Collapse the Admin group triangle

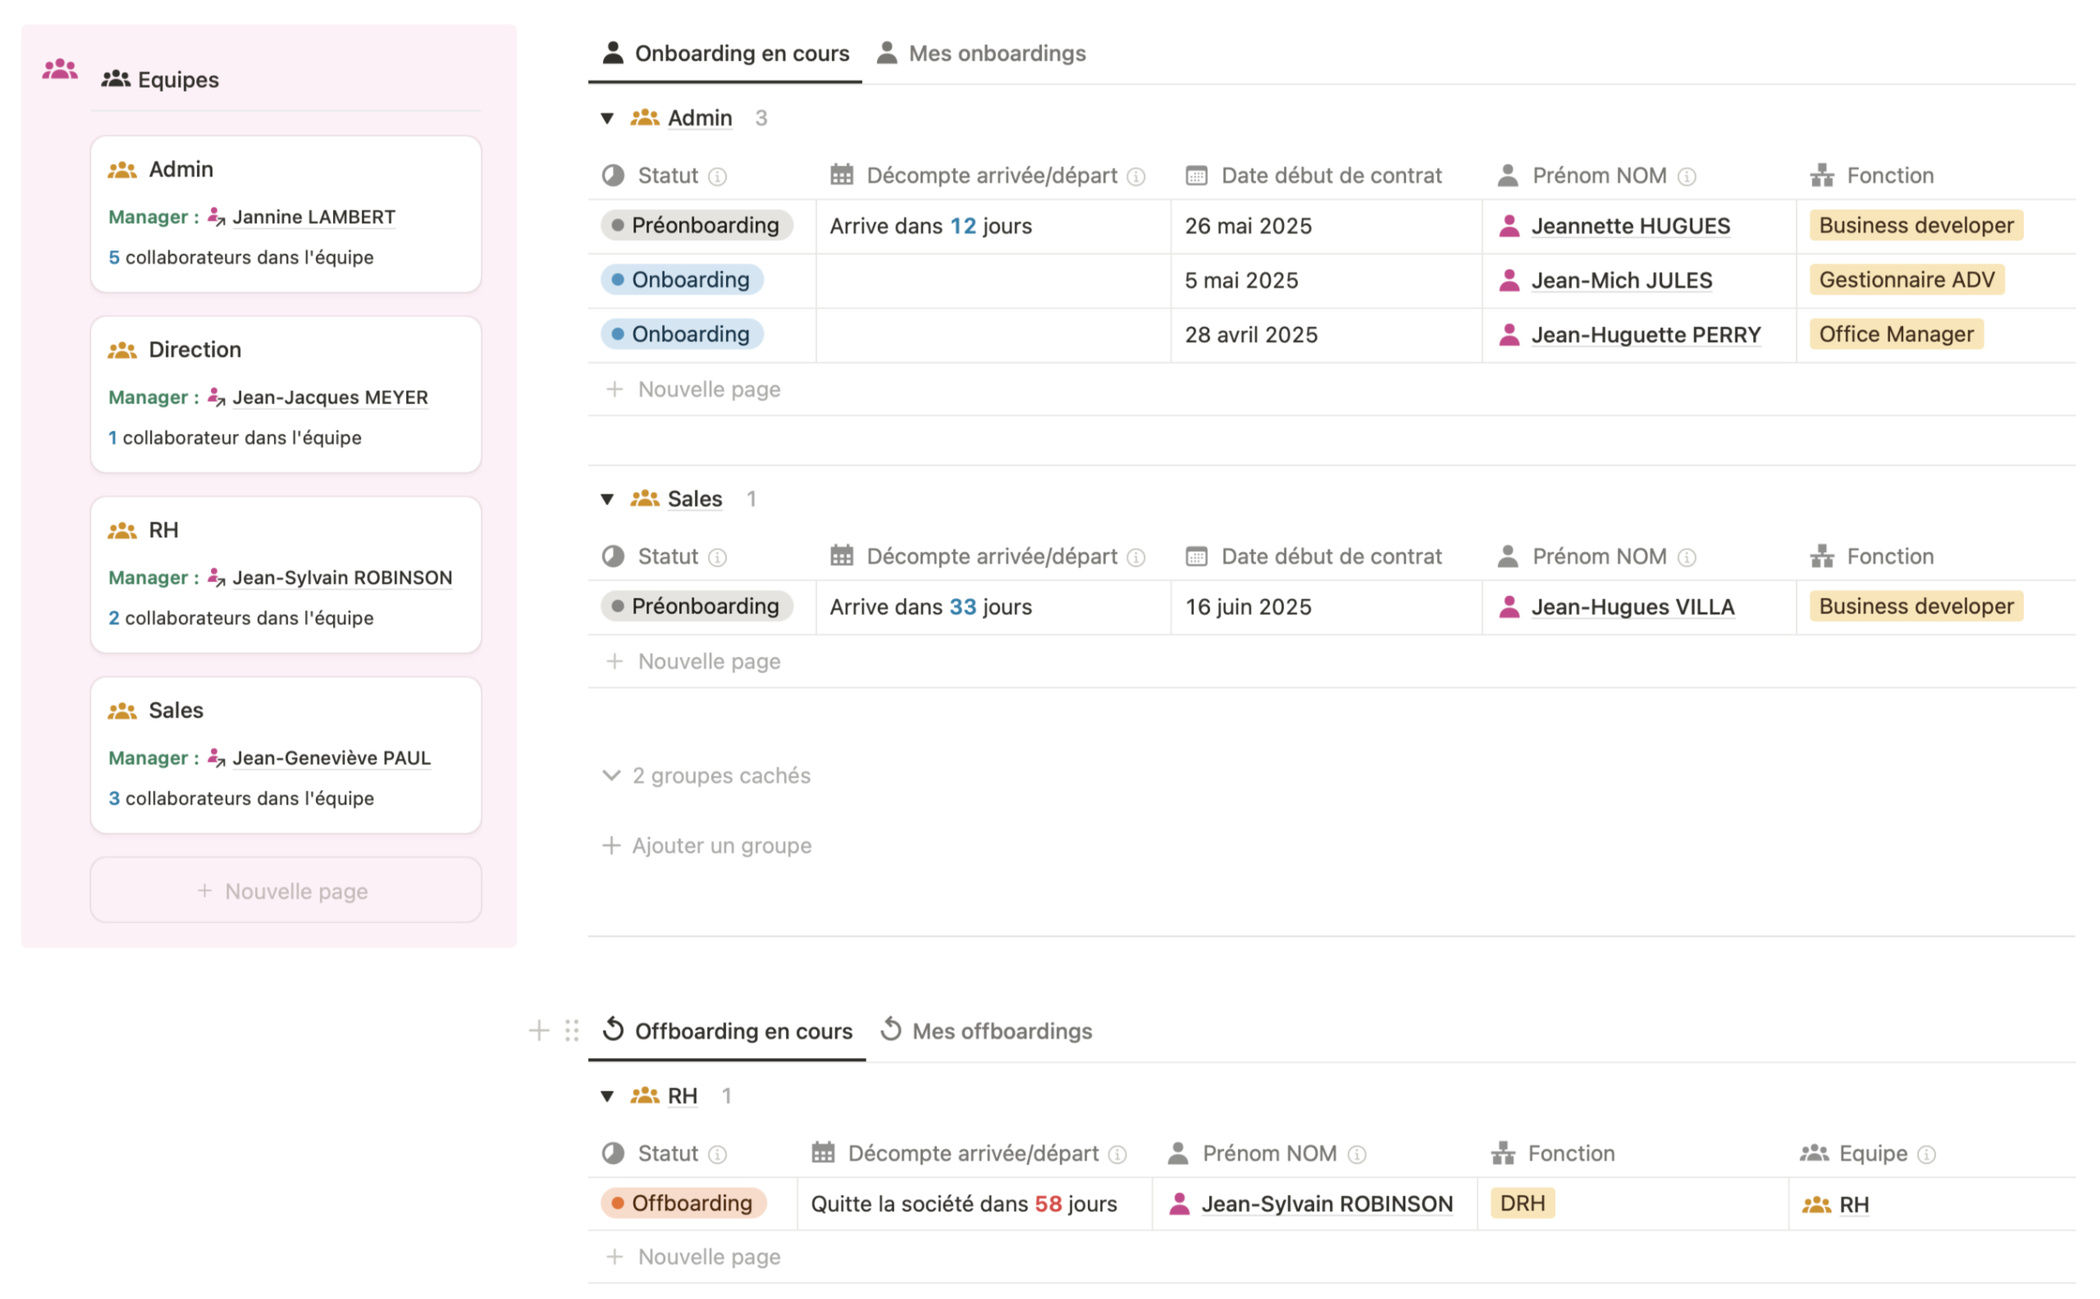click(607, 119)
